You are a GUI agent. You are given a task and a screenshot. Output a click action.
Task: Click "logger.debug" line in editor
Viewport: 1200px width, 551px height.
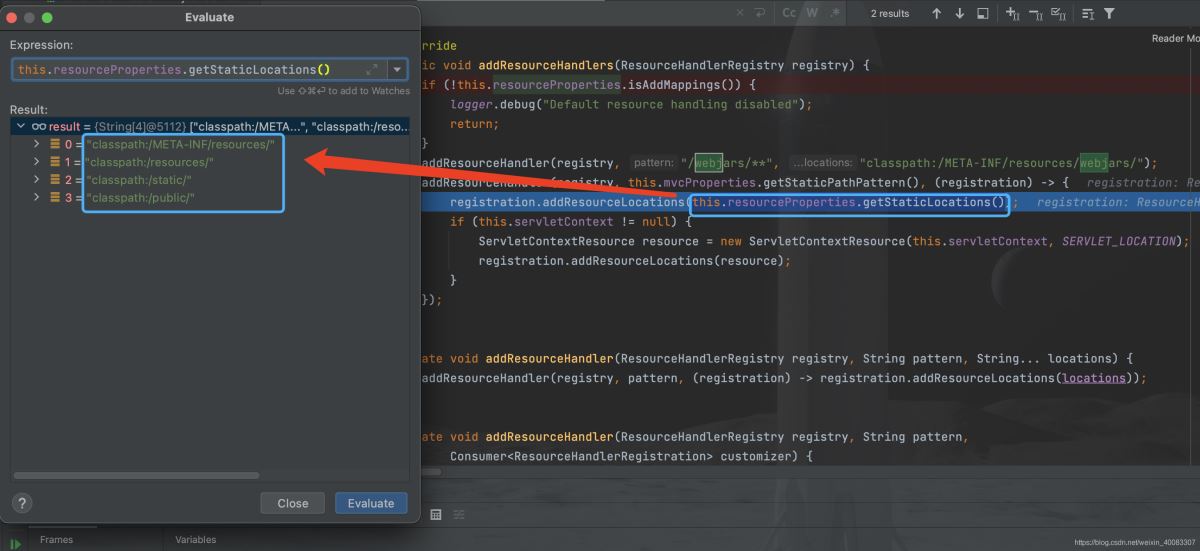631,104
